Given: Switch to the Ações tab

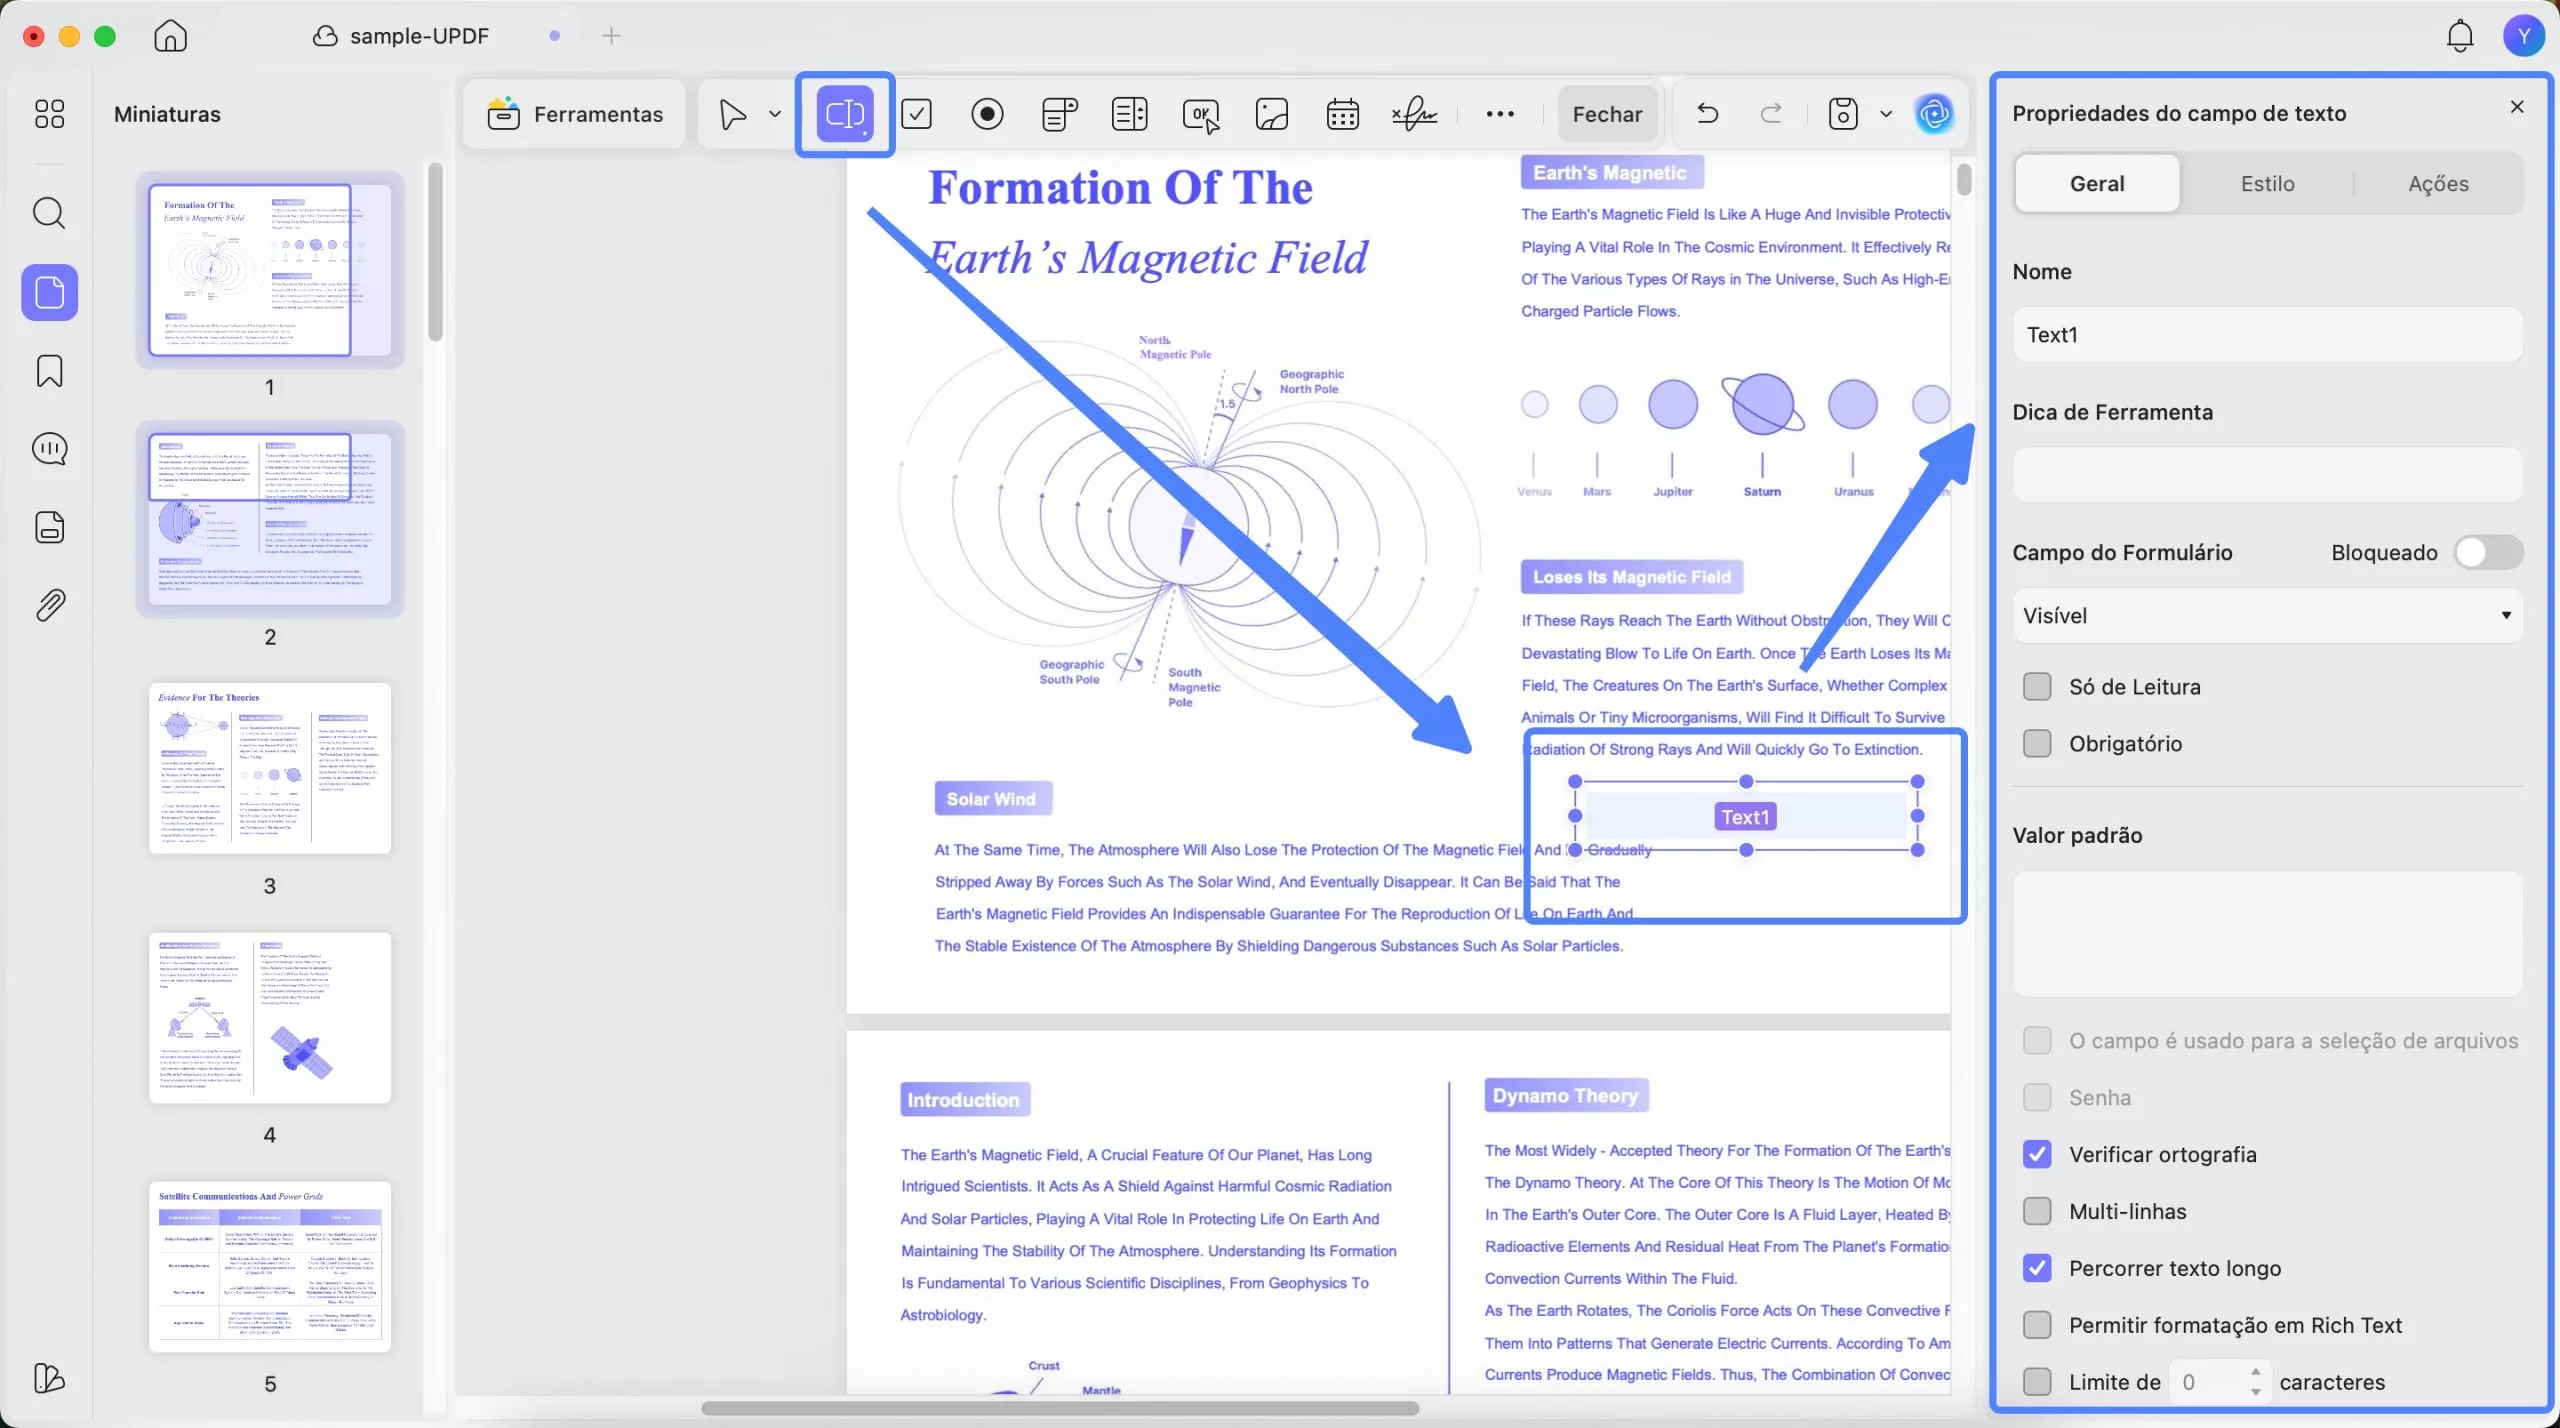Looking at the screenshot, I should 2438,183.
